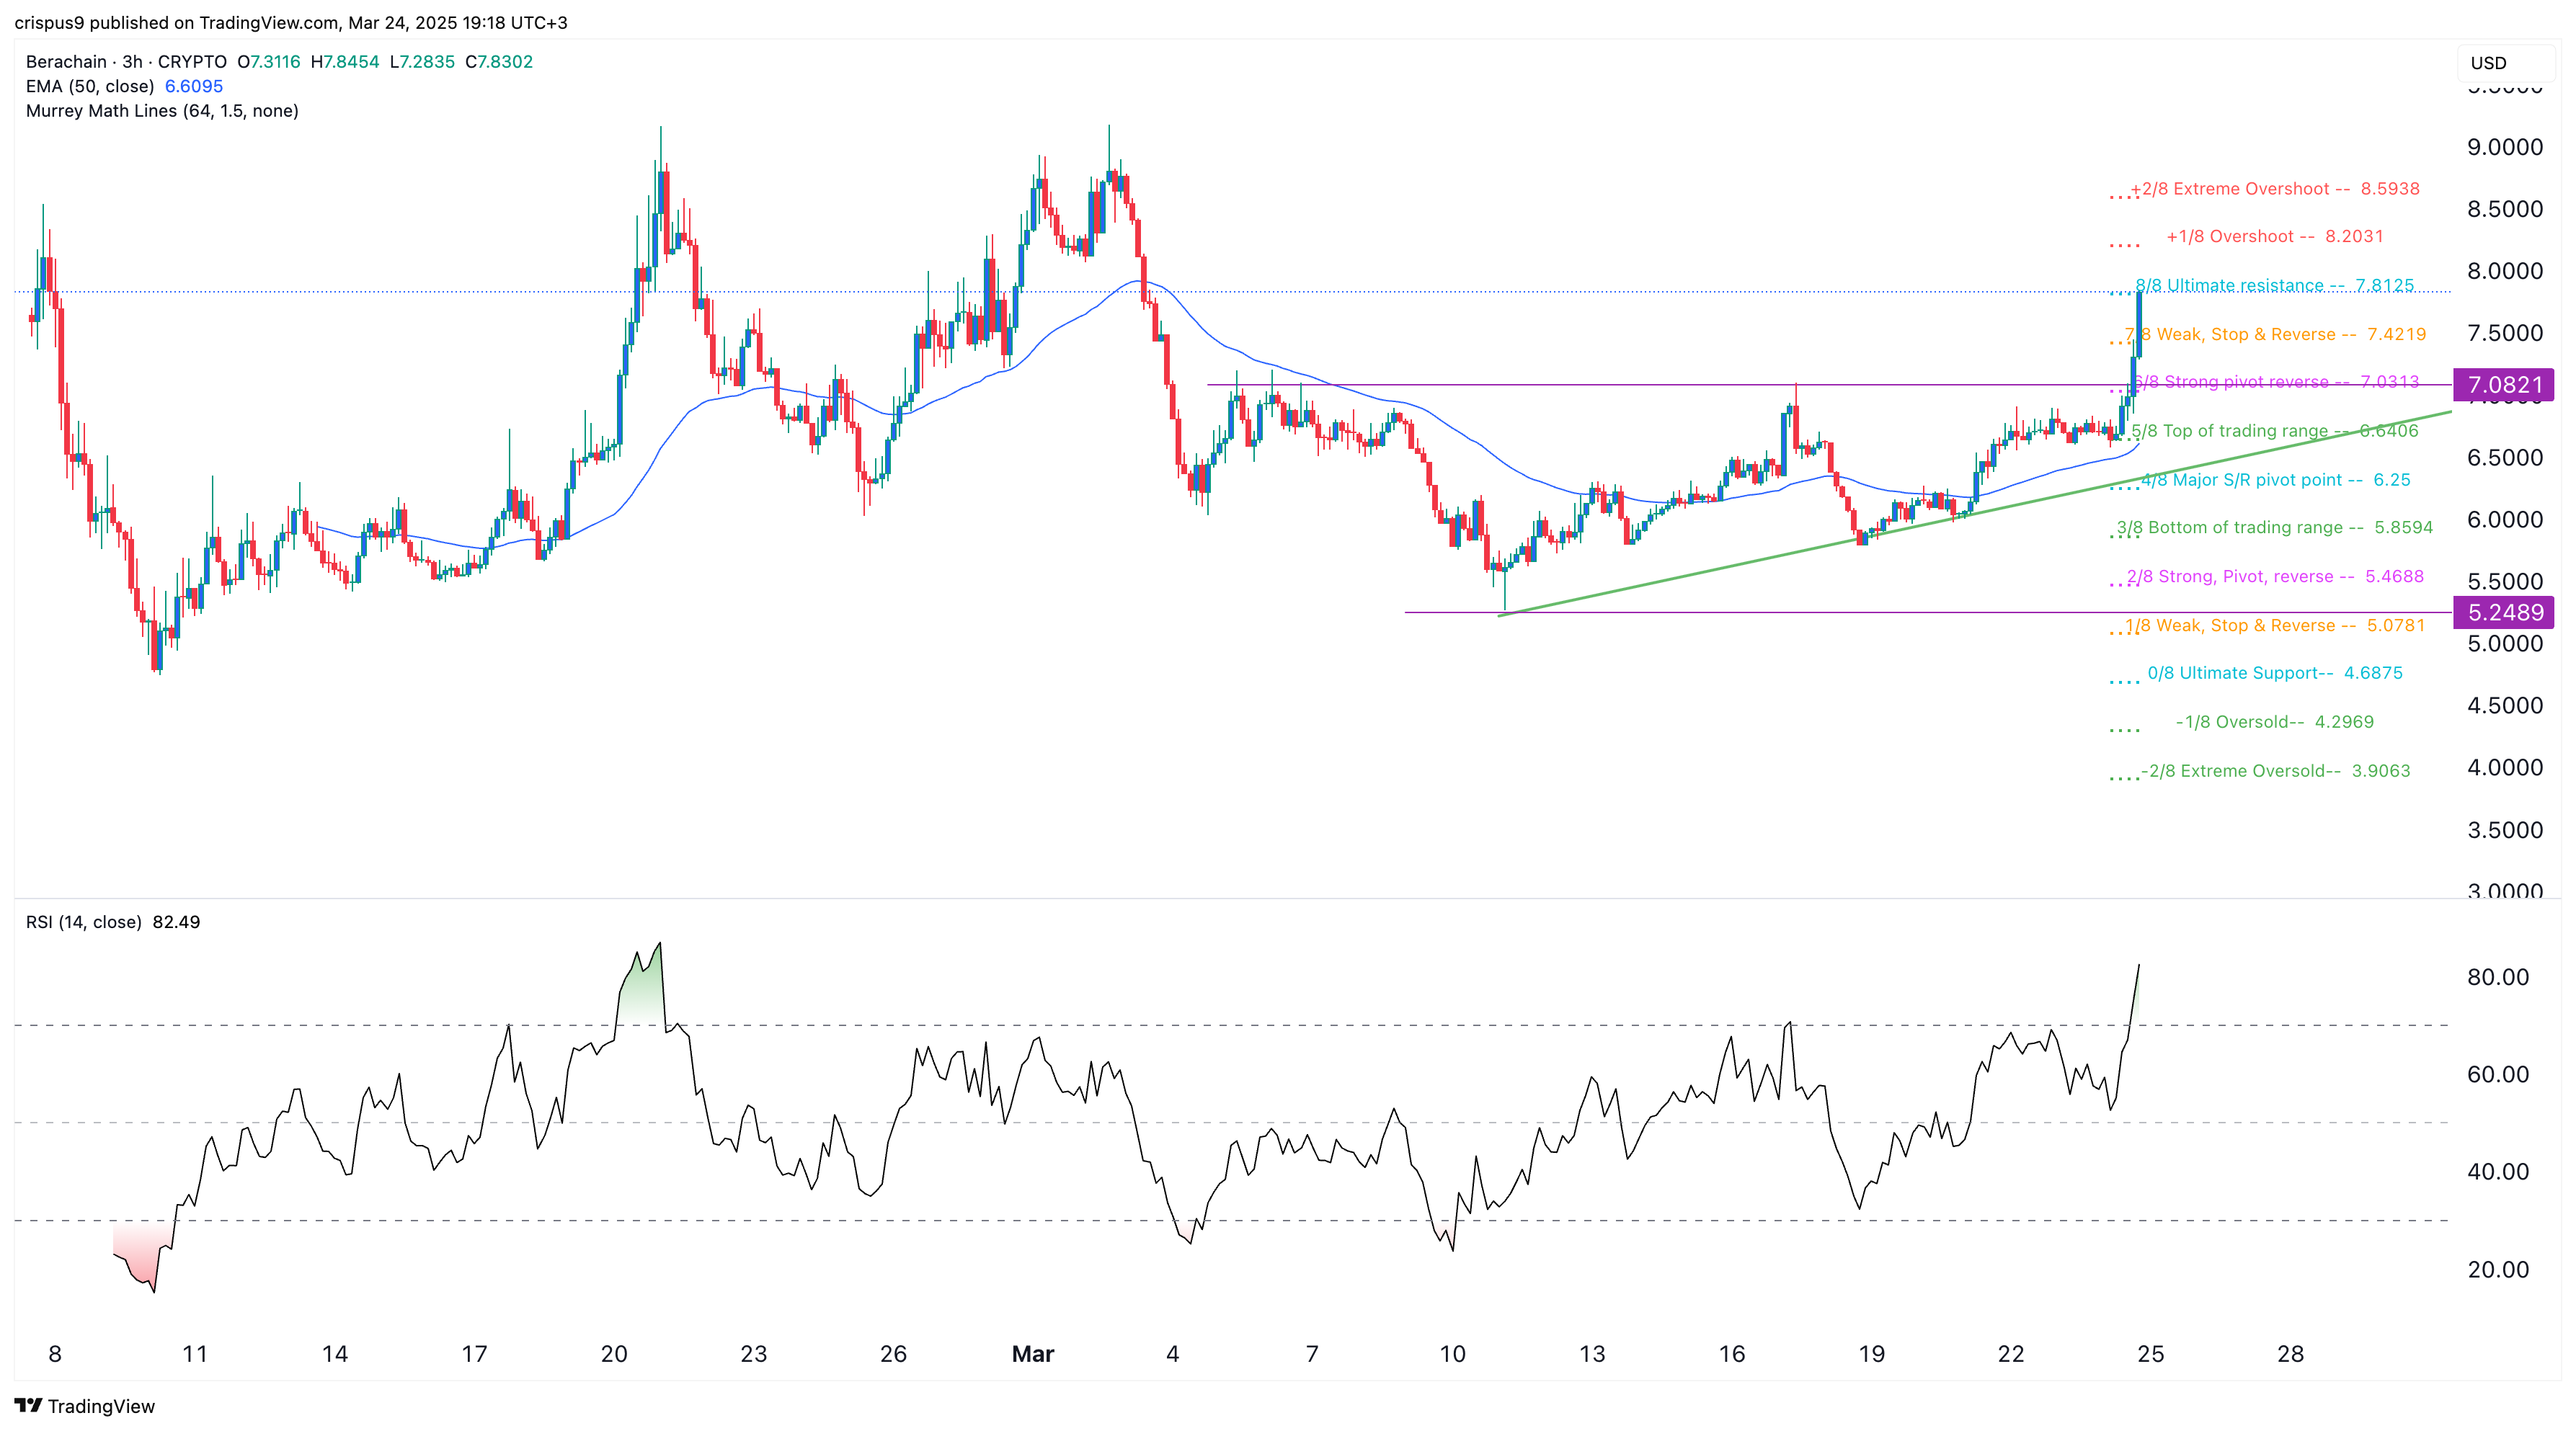
Task: Click the 8/8 Ultimate resistance 7.8125 label
Action: [x=2275, y=286]
